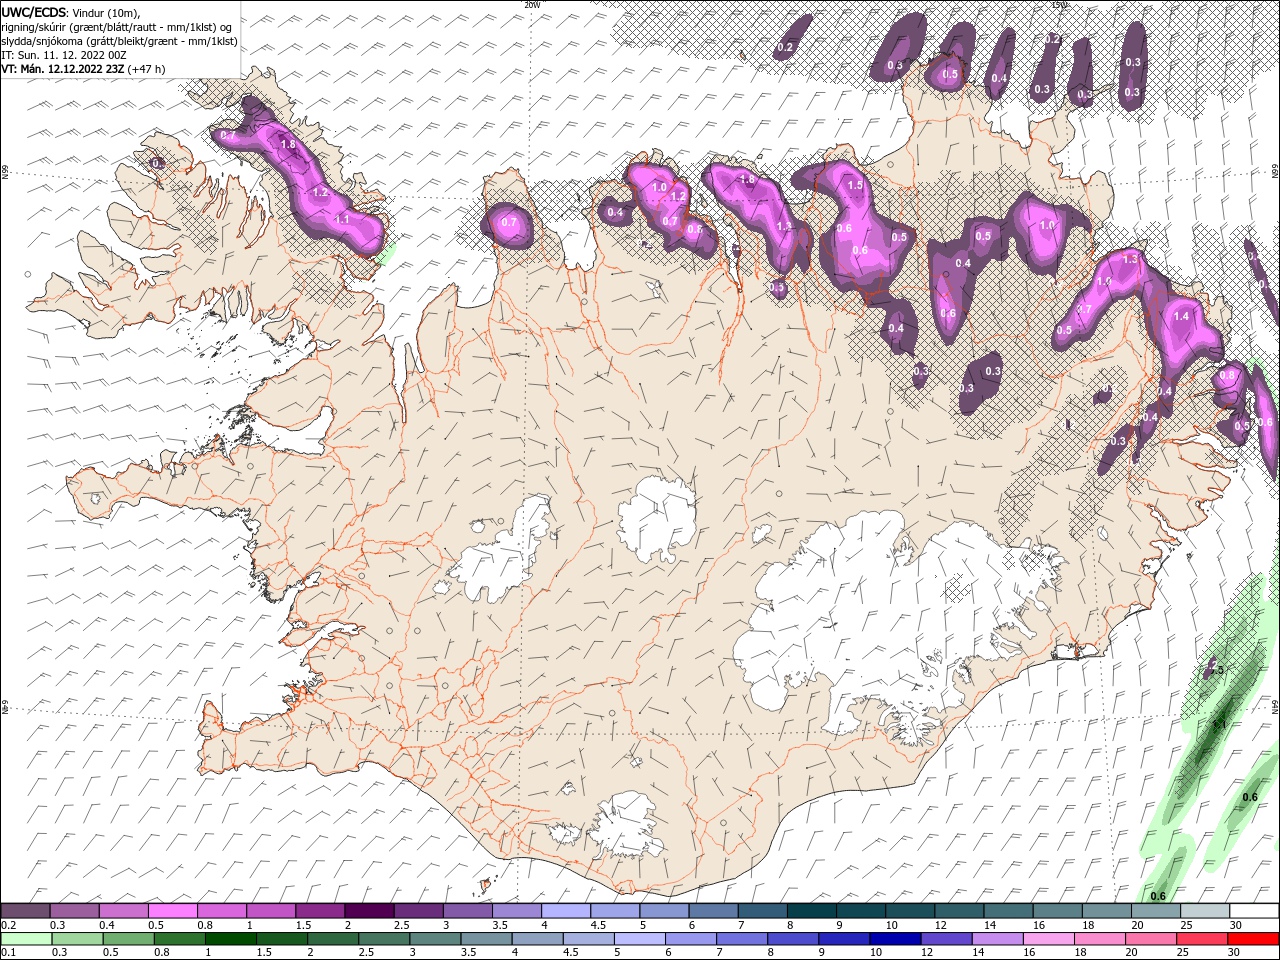Select the white snow swatch at 30
Image resolution: width=1280 pixels, height=960 pixels.
(x=1254, y=910)
